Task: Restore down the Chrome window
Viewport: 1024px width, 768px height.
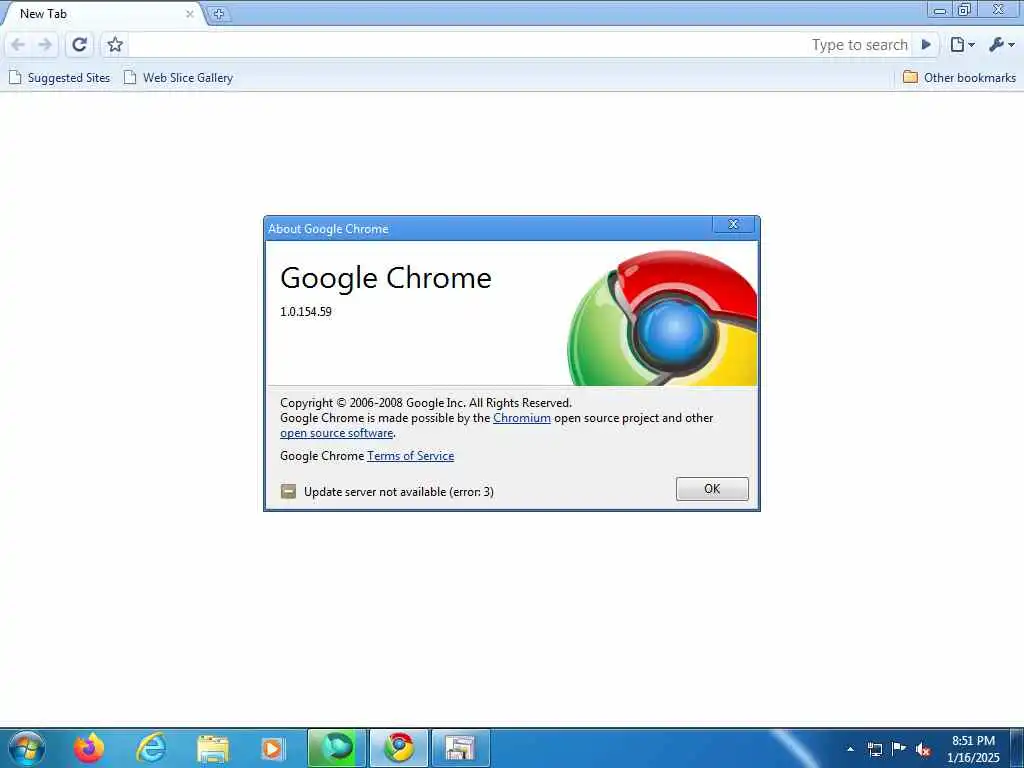Action: 964,9
